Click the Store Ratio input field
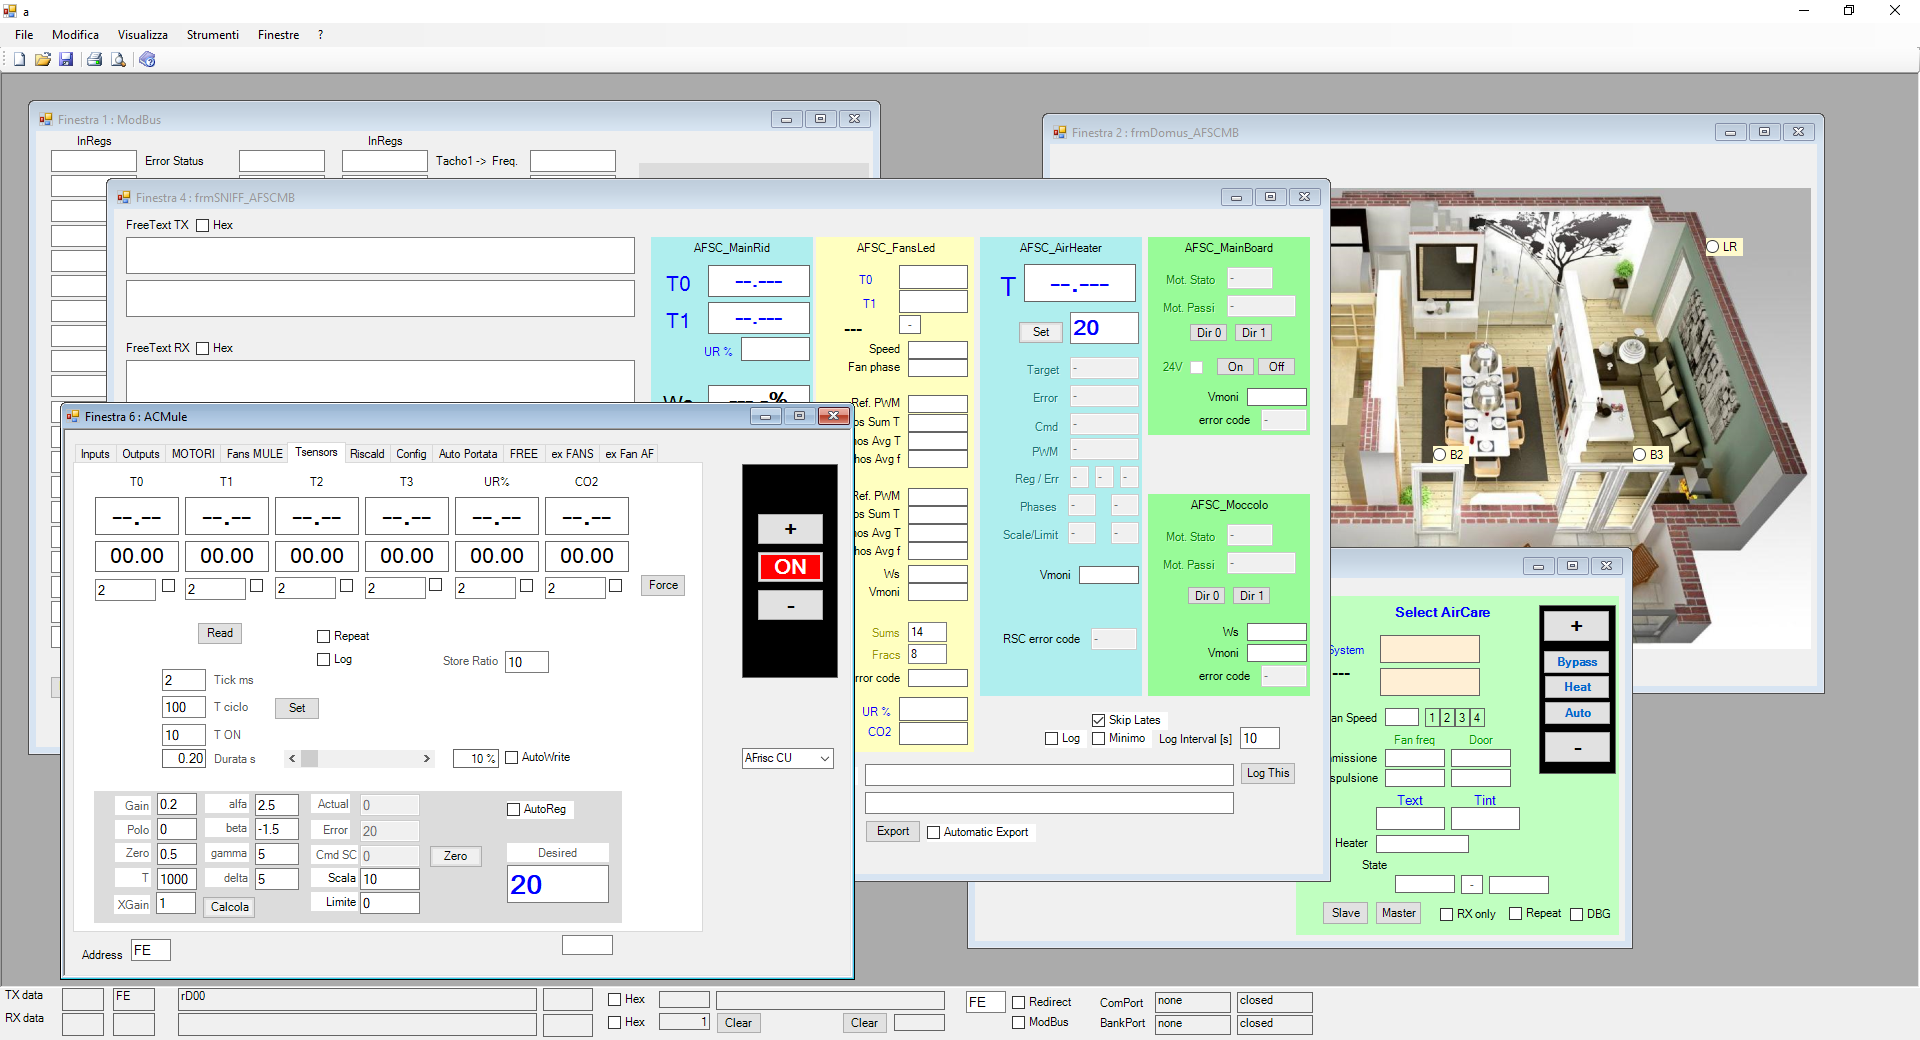The height and width of the screenshot is (1040, 1920). [x=526, y=663]
